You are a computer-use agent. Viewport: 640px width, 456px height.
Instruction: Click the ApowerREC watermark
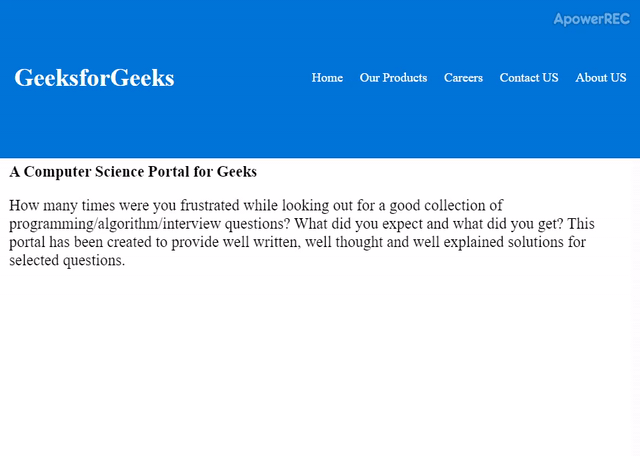click(591, 19)
